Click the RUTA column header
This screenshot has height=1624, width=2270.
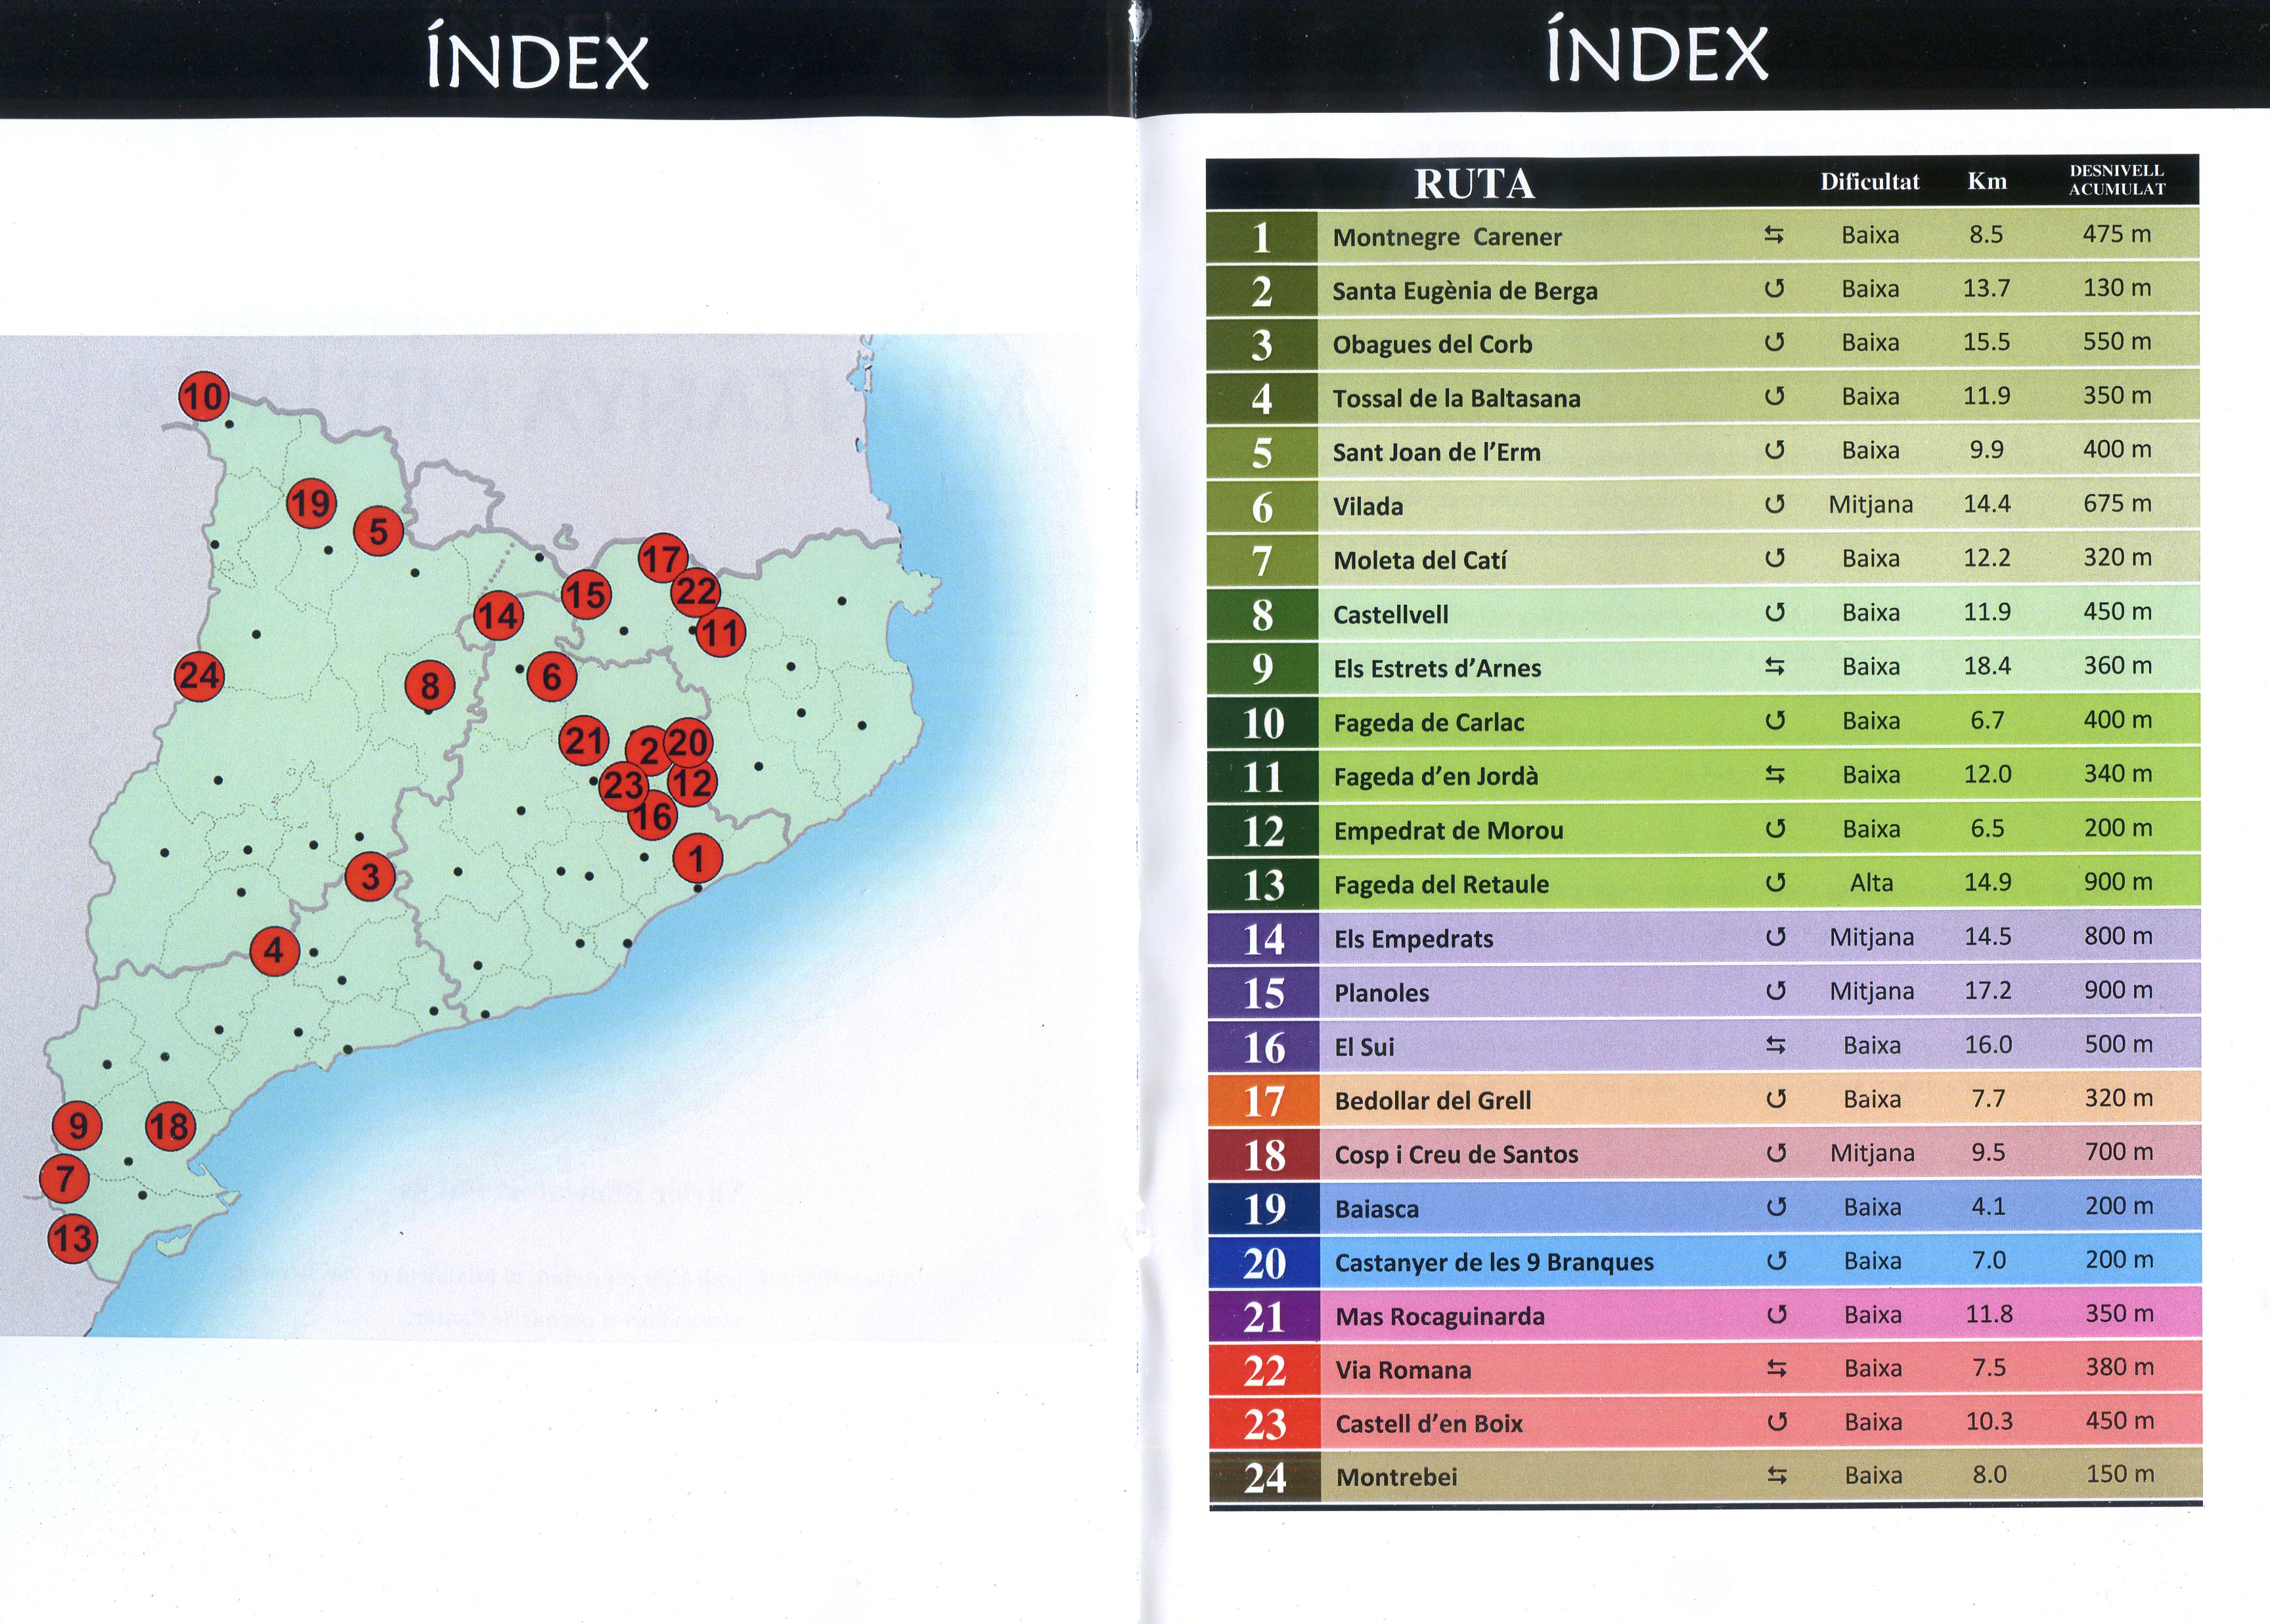click(1473, 184)
